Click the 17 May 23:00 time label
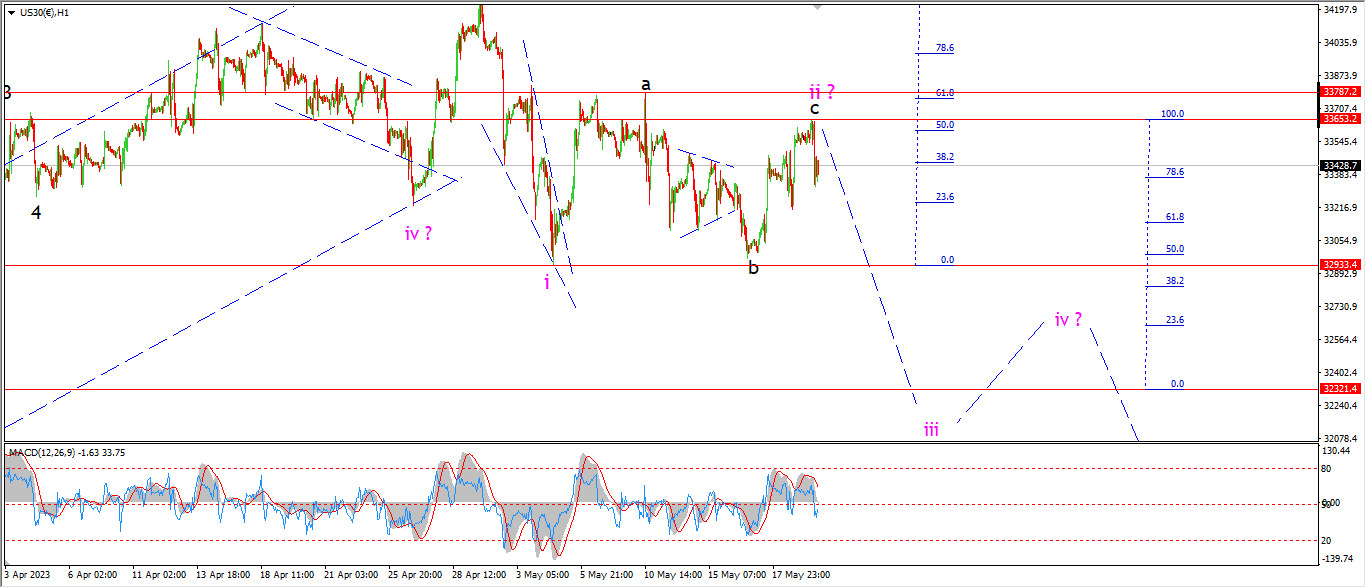 pyautogui.click(x=801, y=575)
